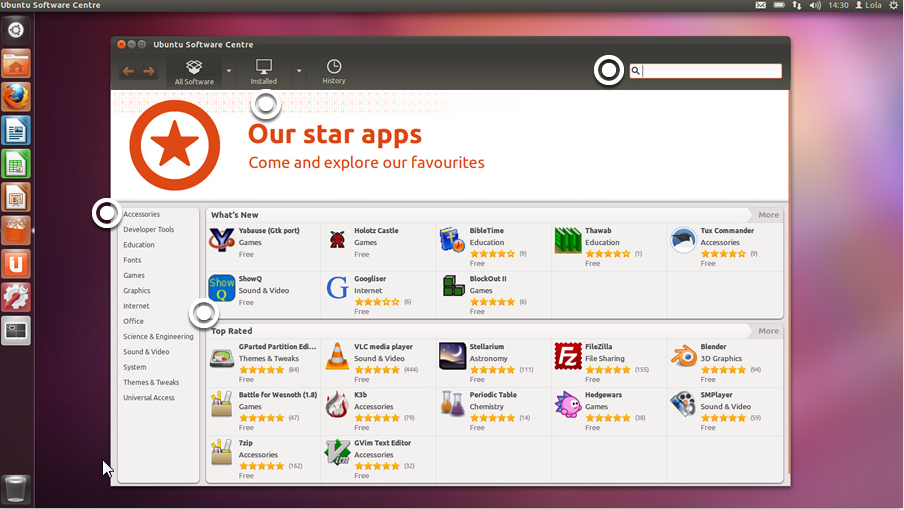Click the "3D Graphics" label under Blender
Viewport: 904px width, 510px height.
click(721, 358)
